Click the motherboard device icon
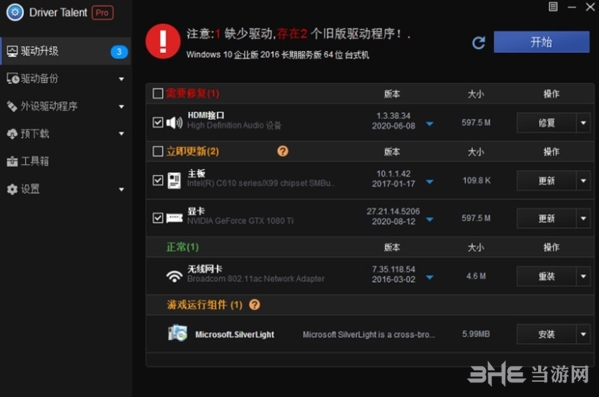 (x=174, y=180)
